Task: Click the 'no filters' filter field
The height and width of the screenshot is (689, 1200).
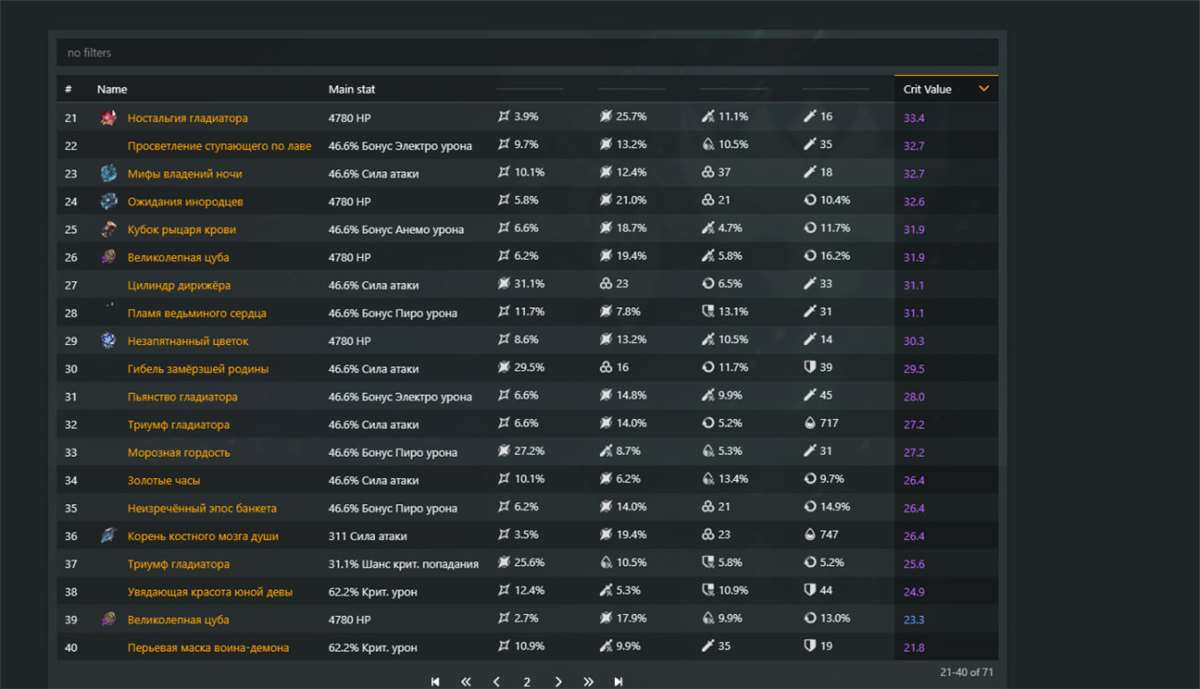Action: tap(527, 52)
